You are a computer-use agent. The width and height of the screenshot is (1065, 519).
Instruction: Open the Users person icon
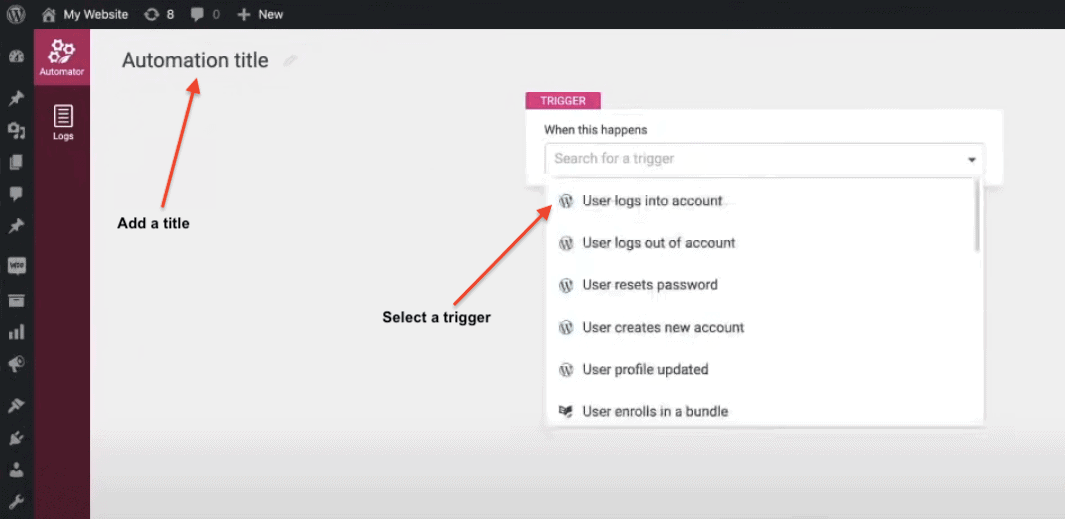16,470
